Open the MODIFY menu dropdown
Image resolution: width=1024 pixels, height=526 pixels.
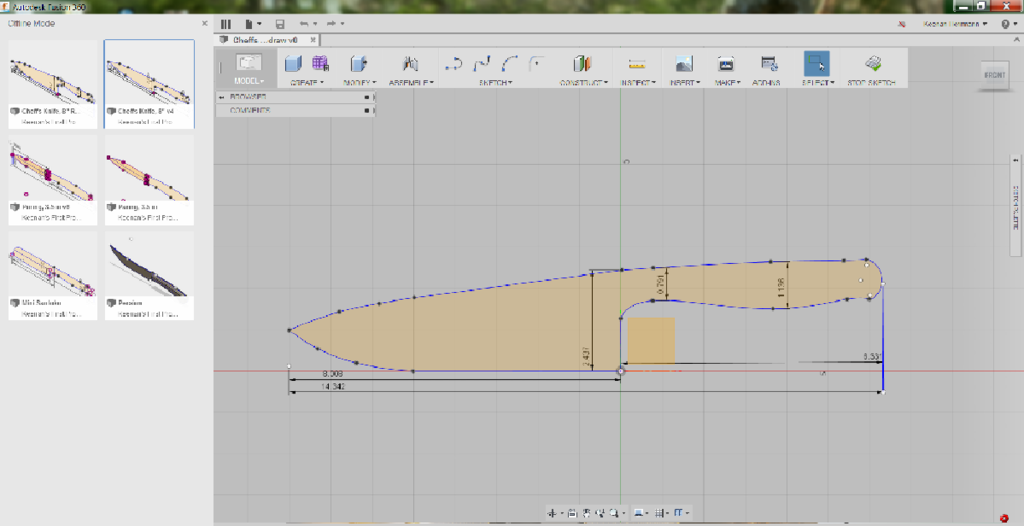[360, 82]
